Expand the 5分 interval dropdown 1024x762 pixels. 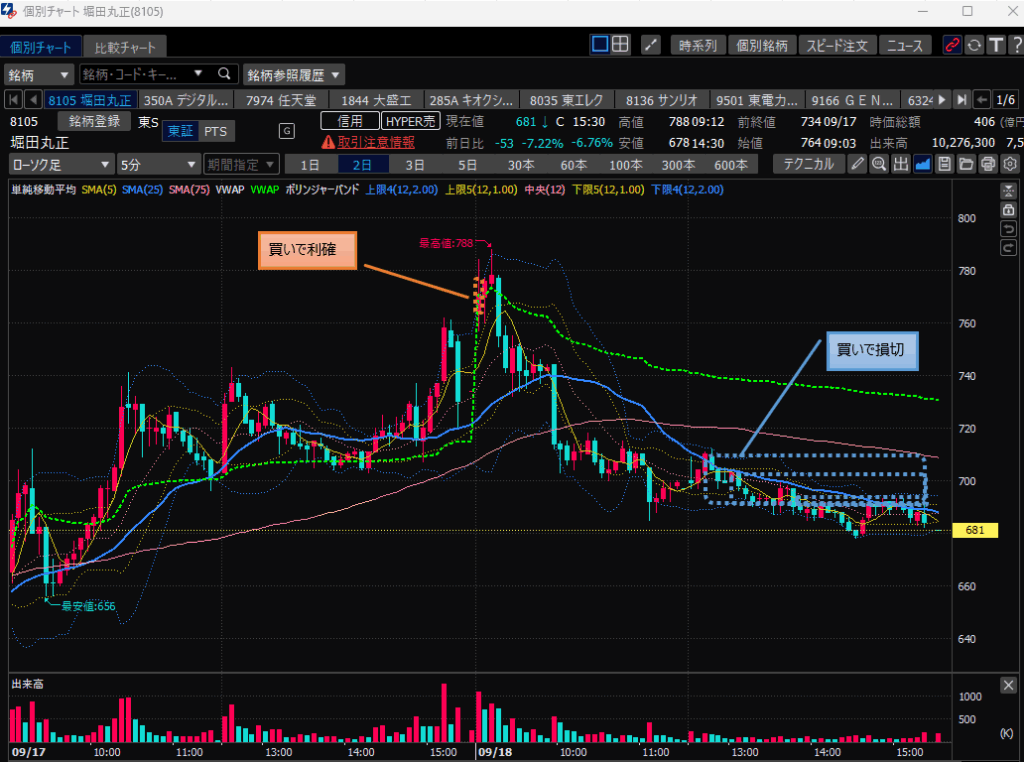coord(158,165)
